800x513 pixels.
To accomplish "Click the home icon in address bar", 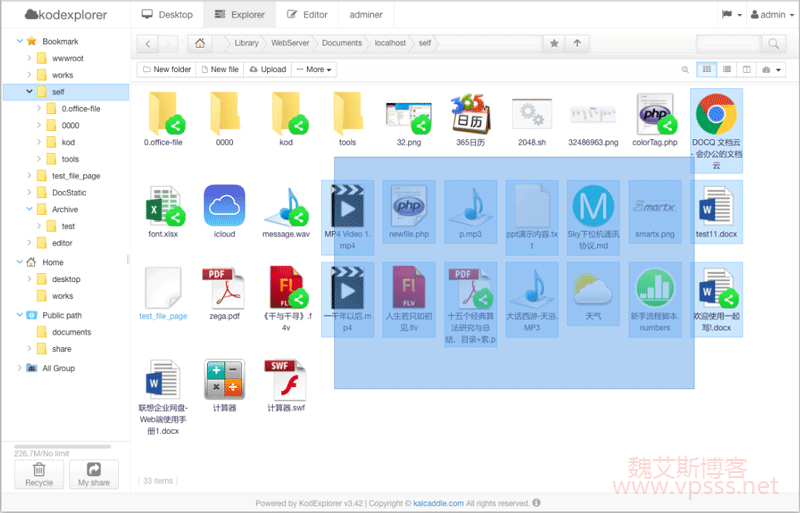I will 201,43.
